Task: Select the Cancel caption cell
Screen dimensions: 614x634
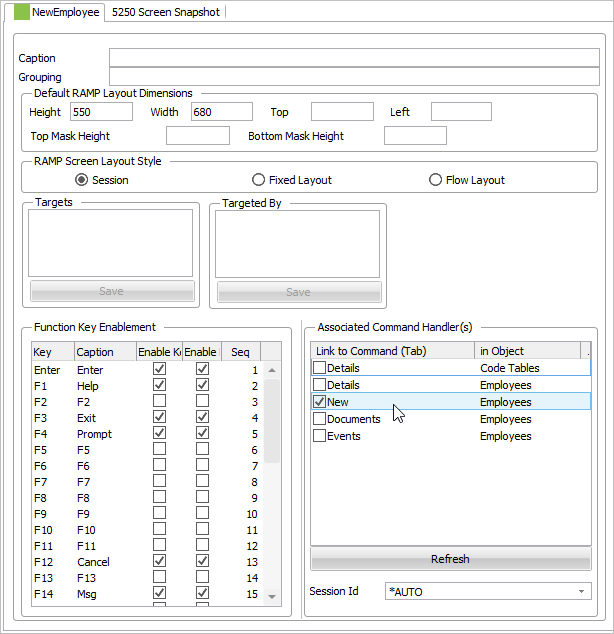Action: [93, 562]
